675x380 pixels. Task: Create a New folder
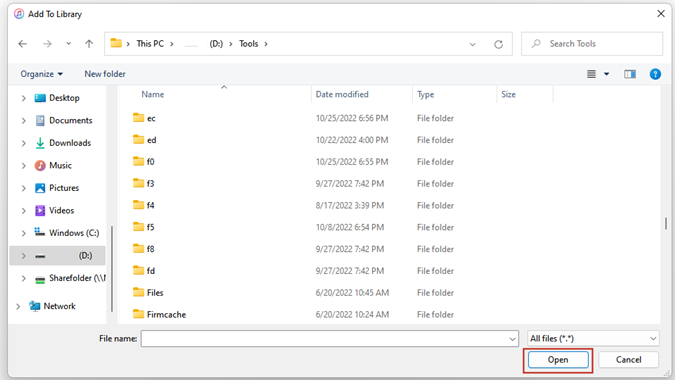click(x=105, y=74)
